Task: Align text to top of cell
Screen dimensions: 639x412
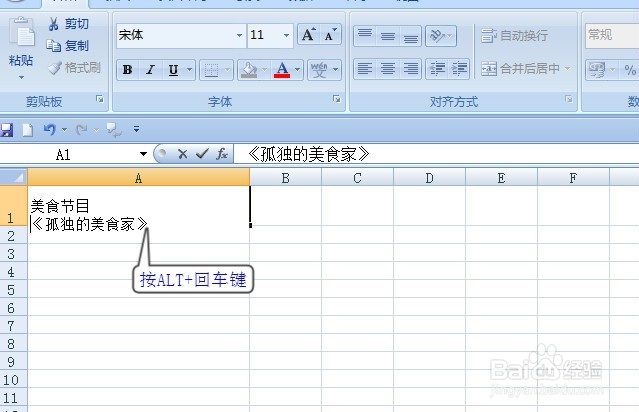Action: click(365, 36)
